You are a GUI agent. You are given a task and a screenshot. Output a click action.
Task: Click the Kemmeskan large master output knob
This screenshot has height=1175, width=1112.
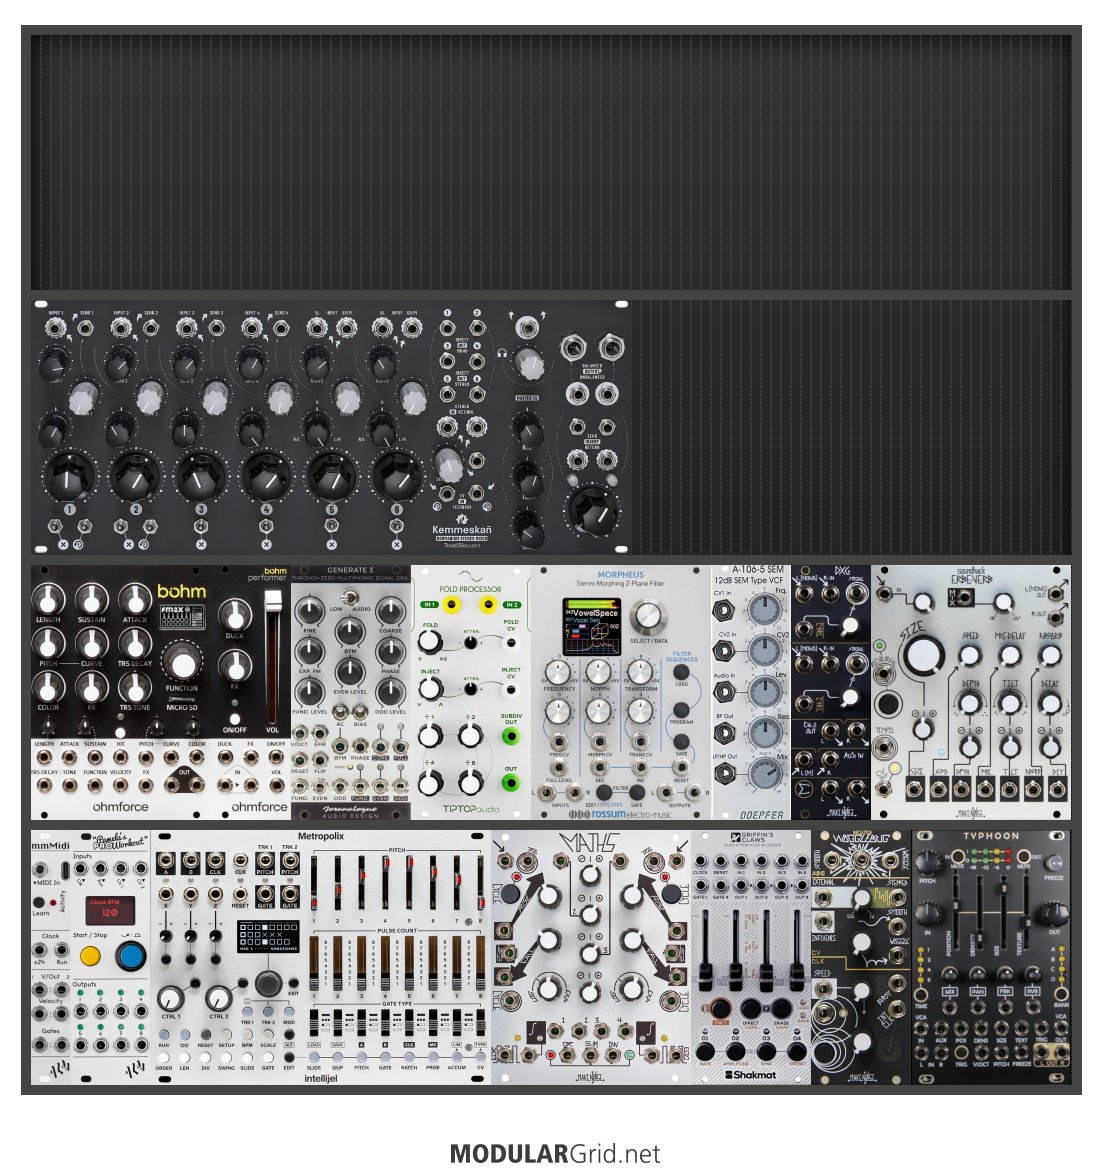coord(592,510)
